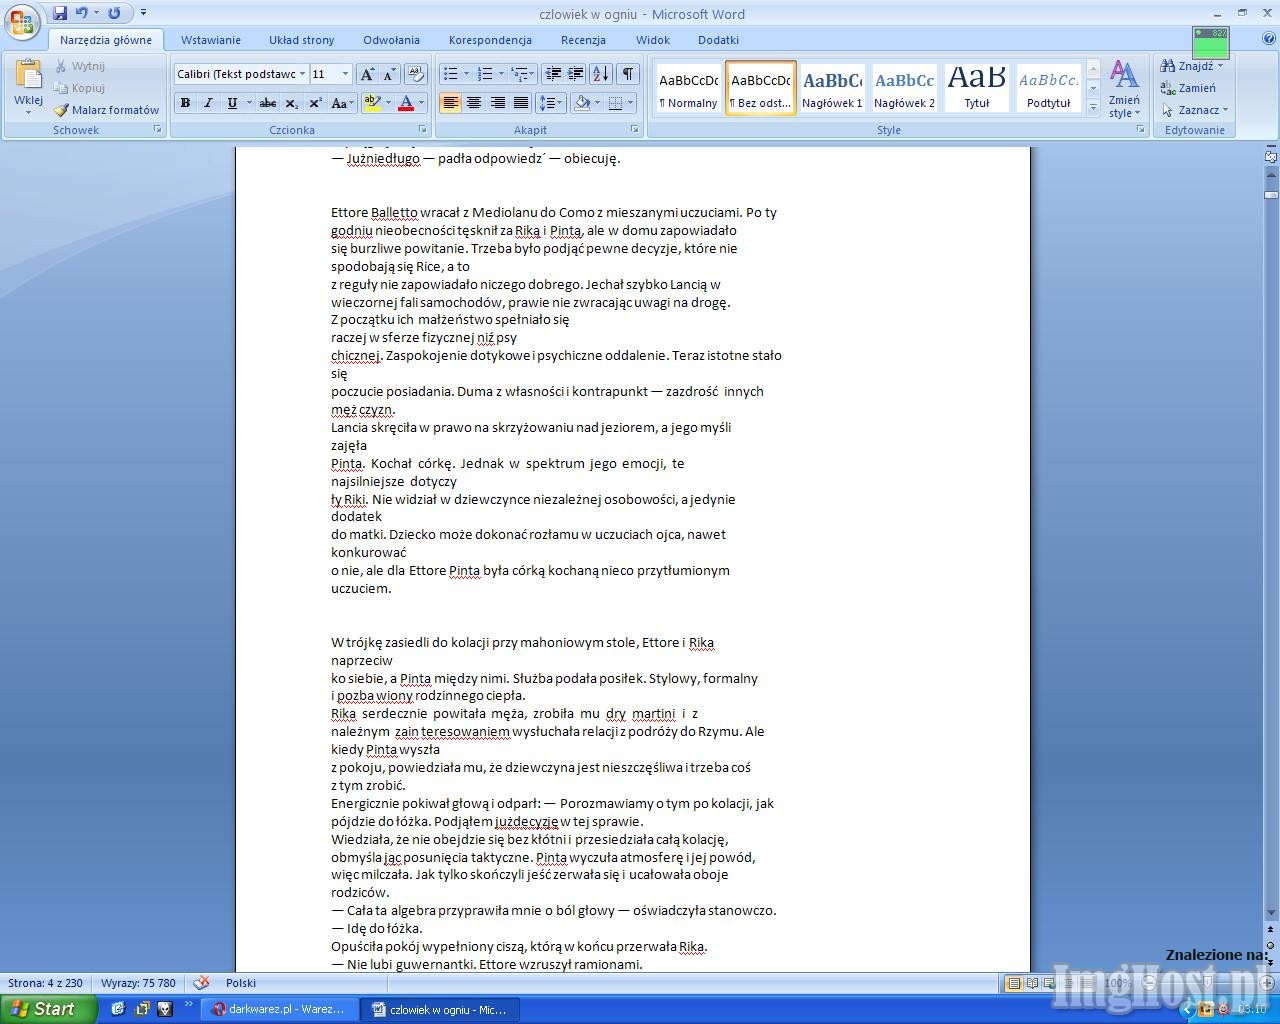
Task: Open the Calibri font name dropdown
Action: coord(302,74)
